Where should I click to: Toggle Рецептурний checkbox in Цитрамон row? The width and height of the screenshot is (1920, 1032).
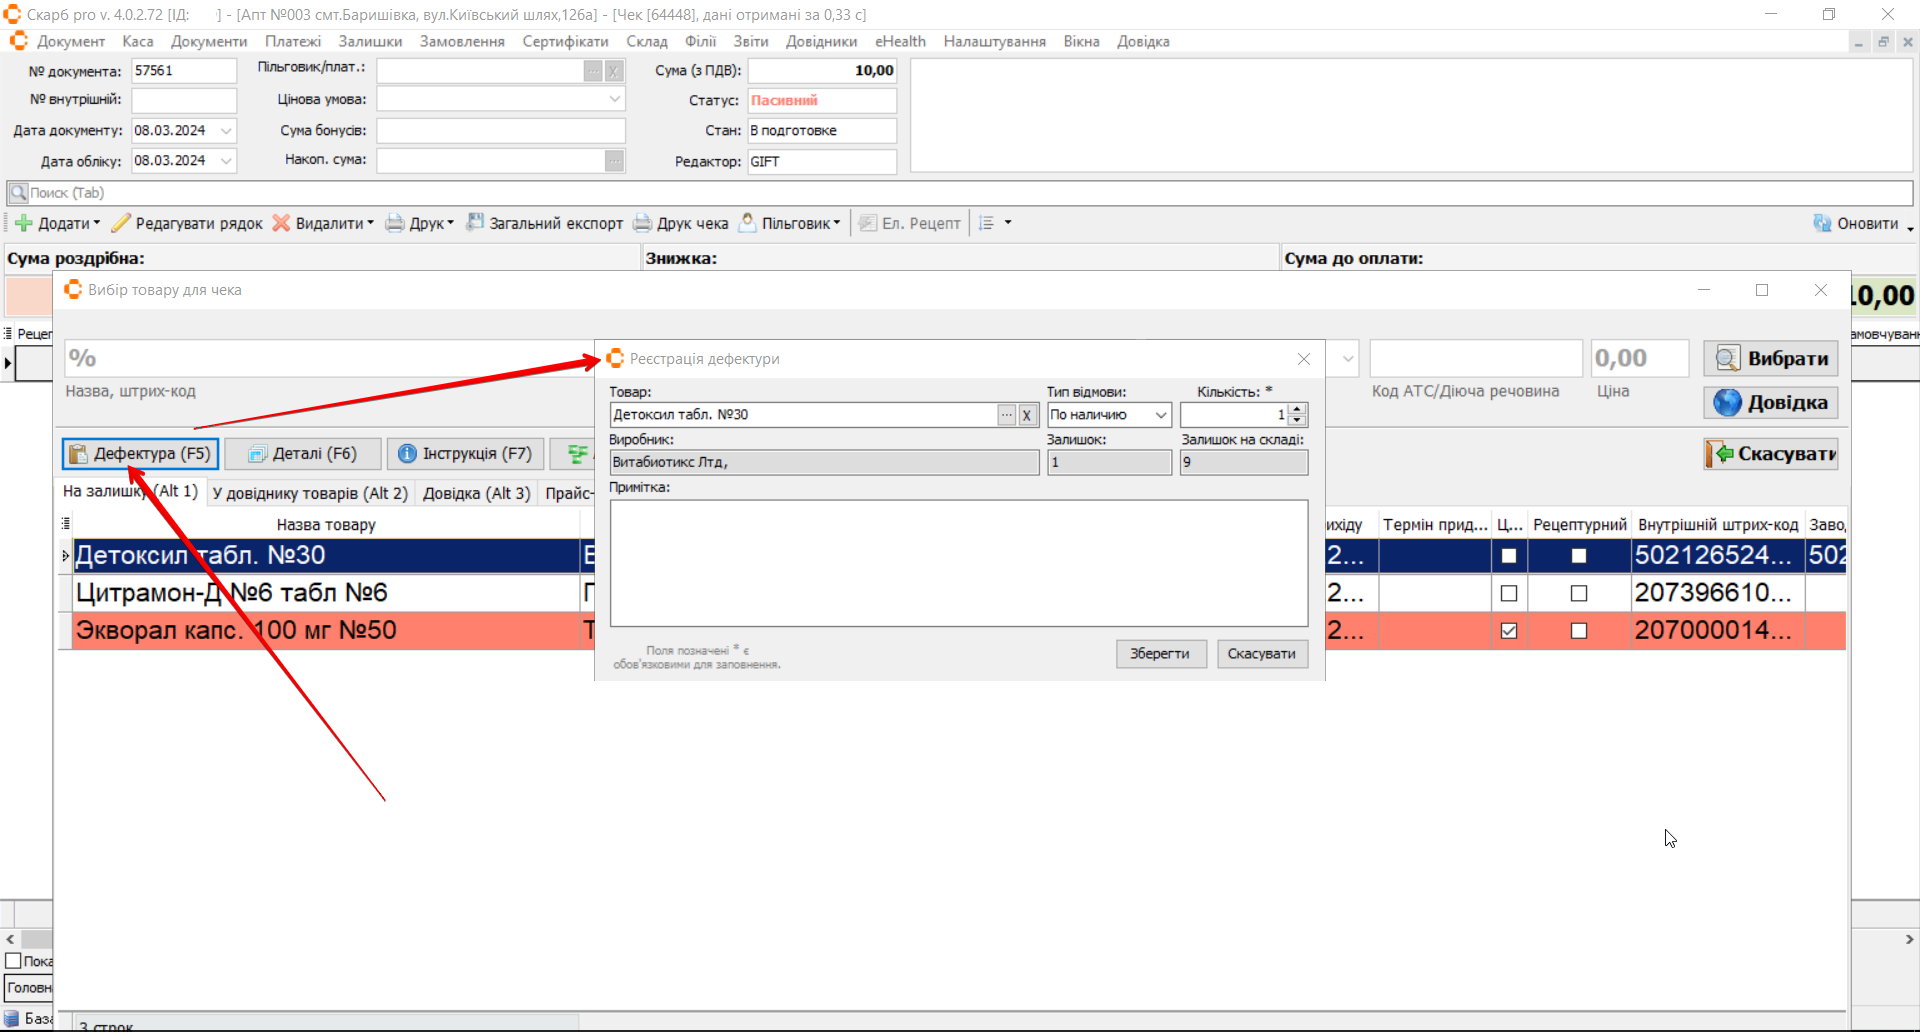[x=1579, y=593]
